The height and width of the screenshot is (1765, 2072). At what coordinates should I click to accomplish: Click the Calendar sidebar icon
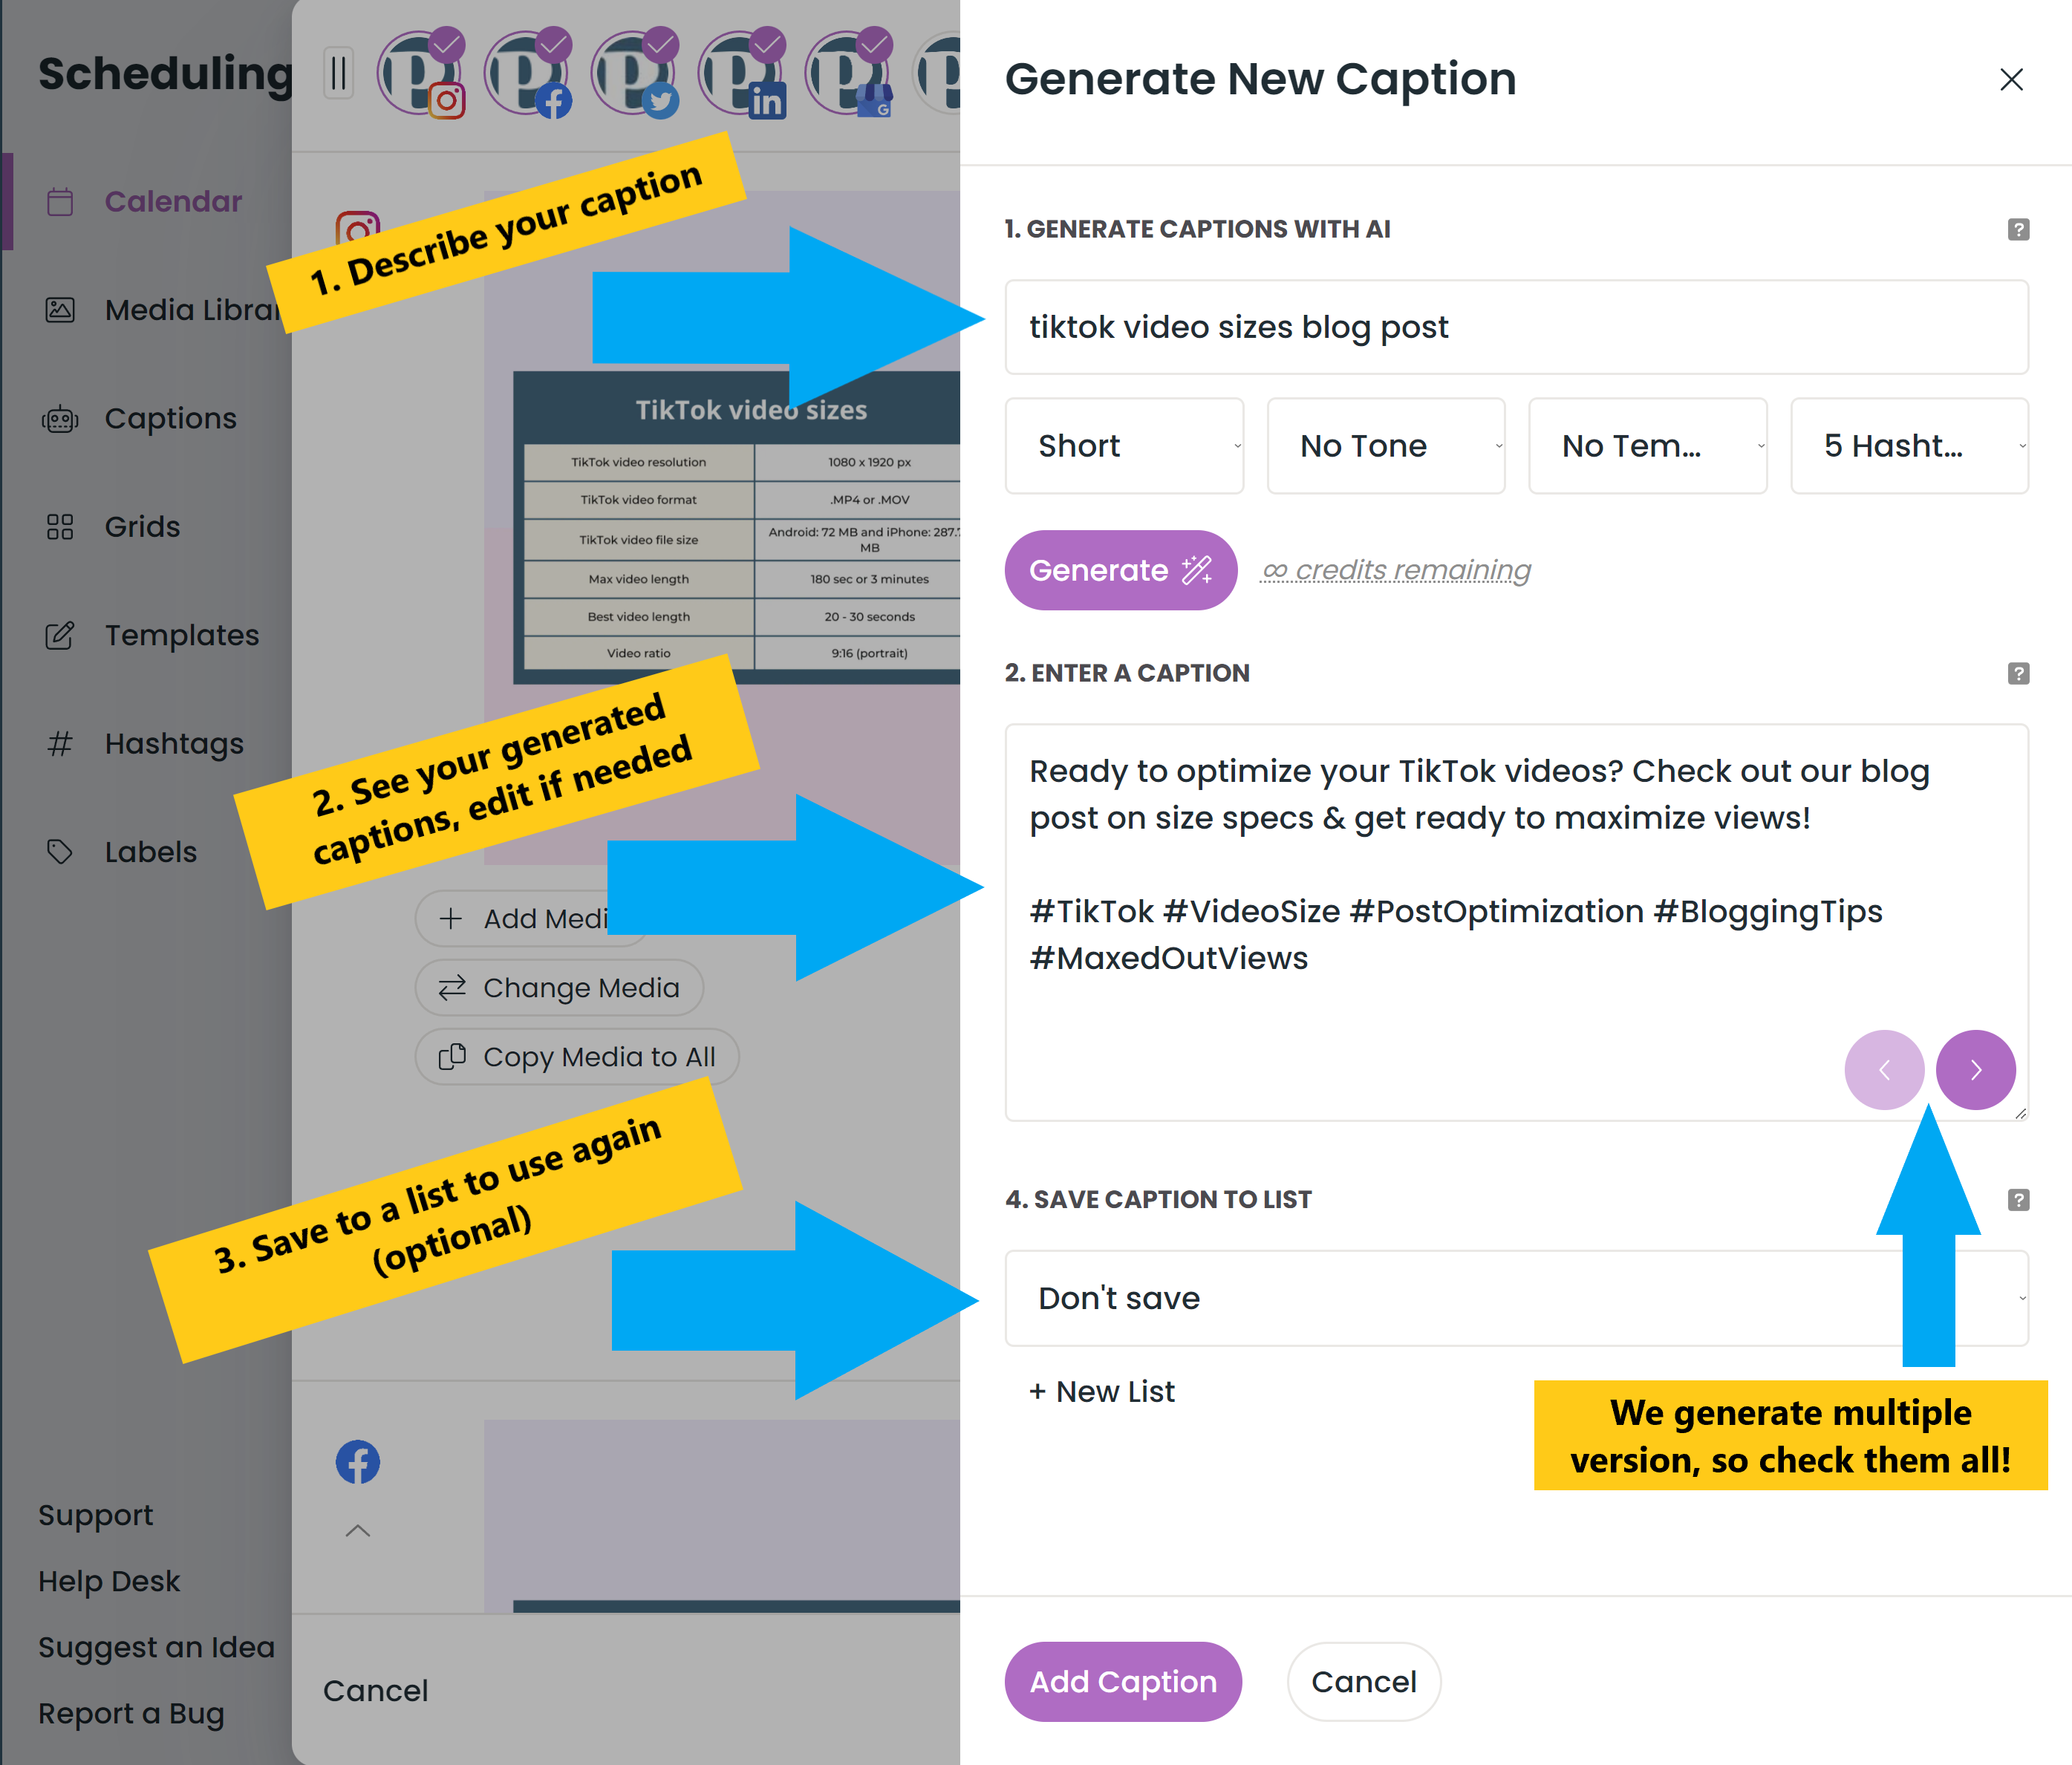(x=59, y=201)
